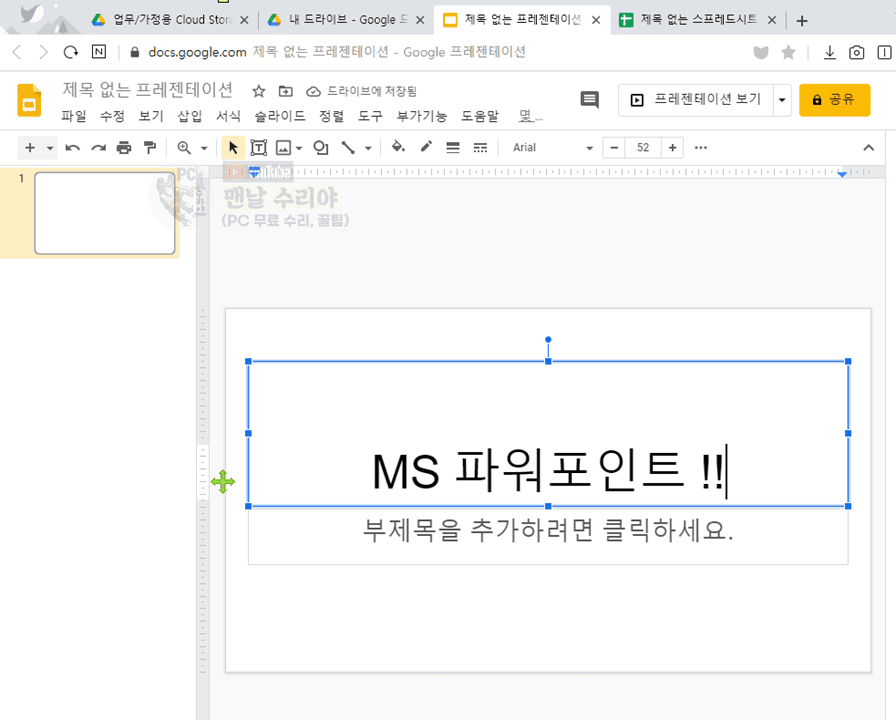Click the browser download icon

[830, 53]
